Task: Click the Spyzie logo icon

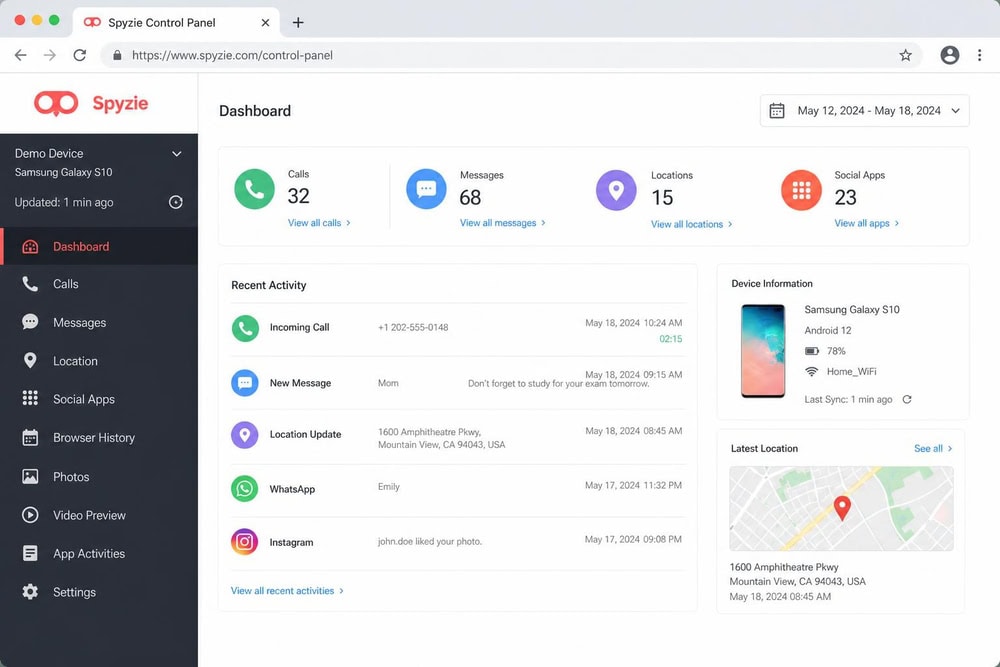Action: pyautogui.click(x=56, y=103)
